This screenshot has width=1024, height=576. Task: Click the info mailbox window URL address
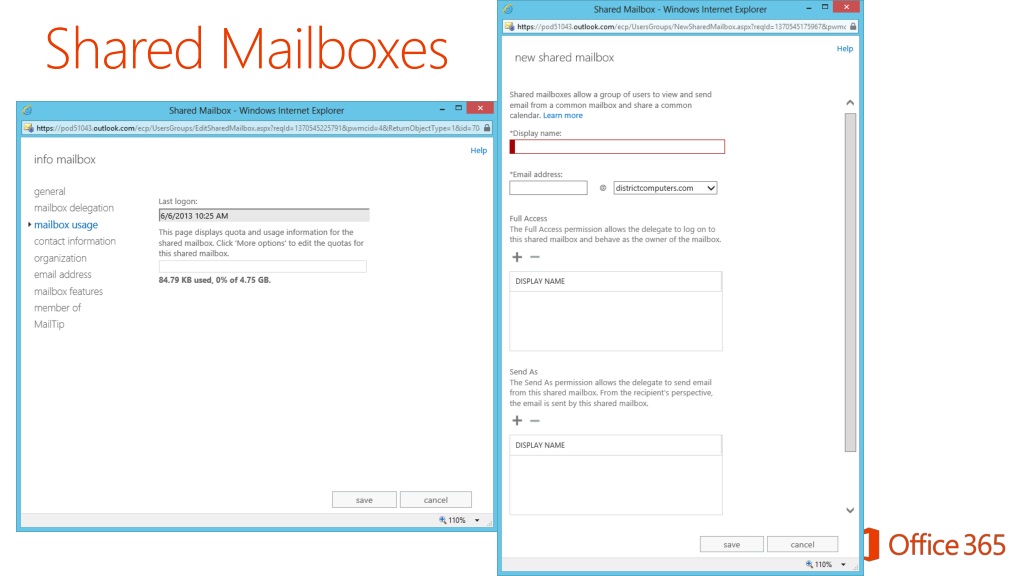coord(258,128)
